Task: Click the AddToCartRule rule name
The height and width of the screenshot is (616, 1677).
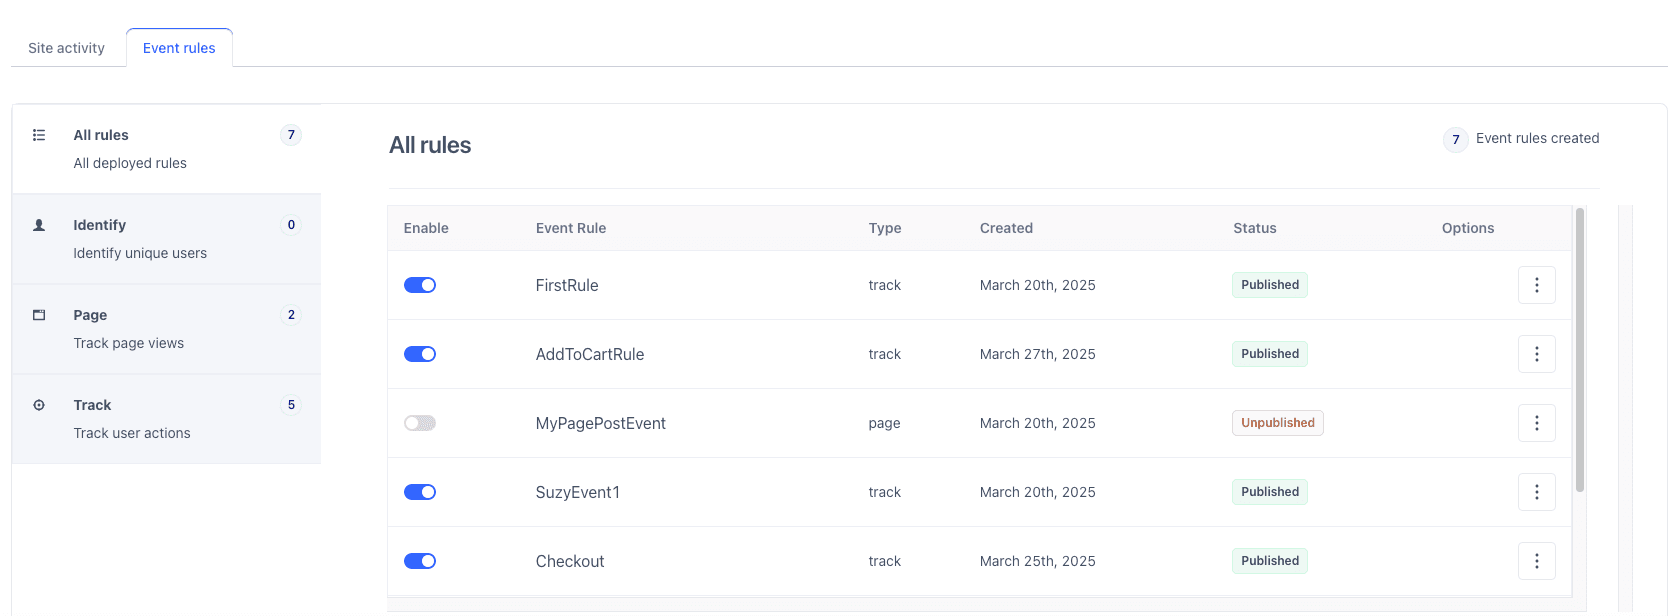Action: (590, 354)
